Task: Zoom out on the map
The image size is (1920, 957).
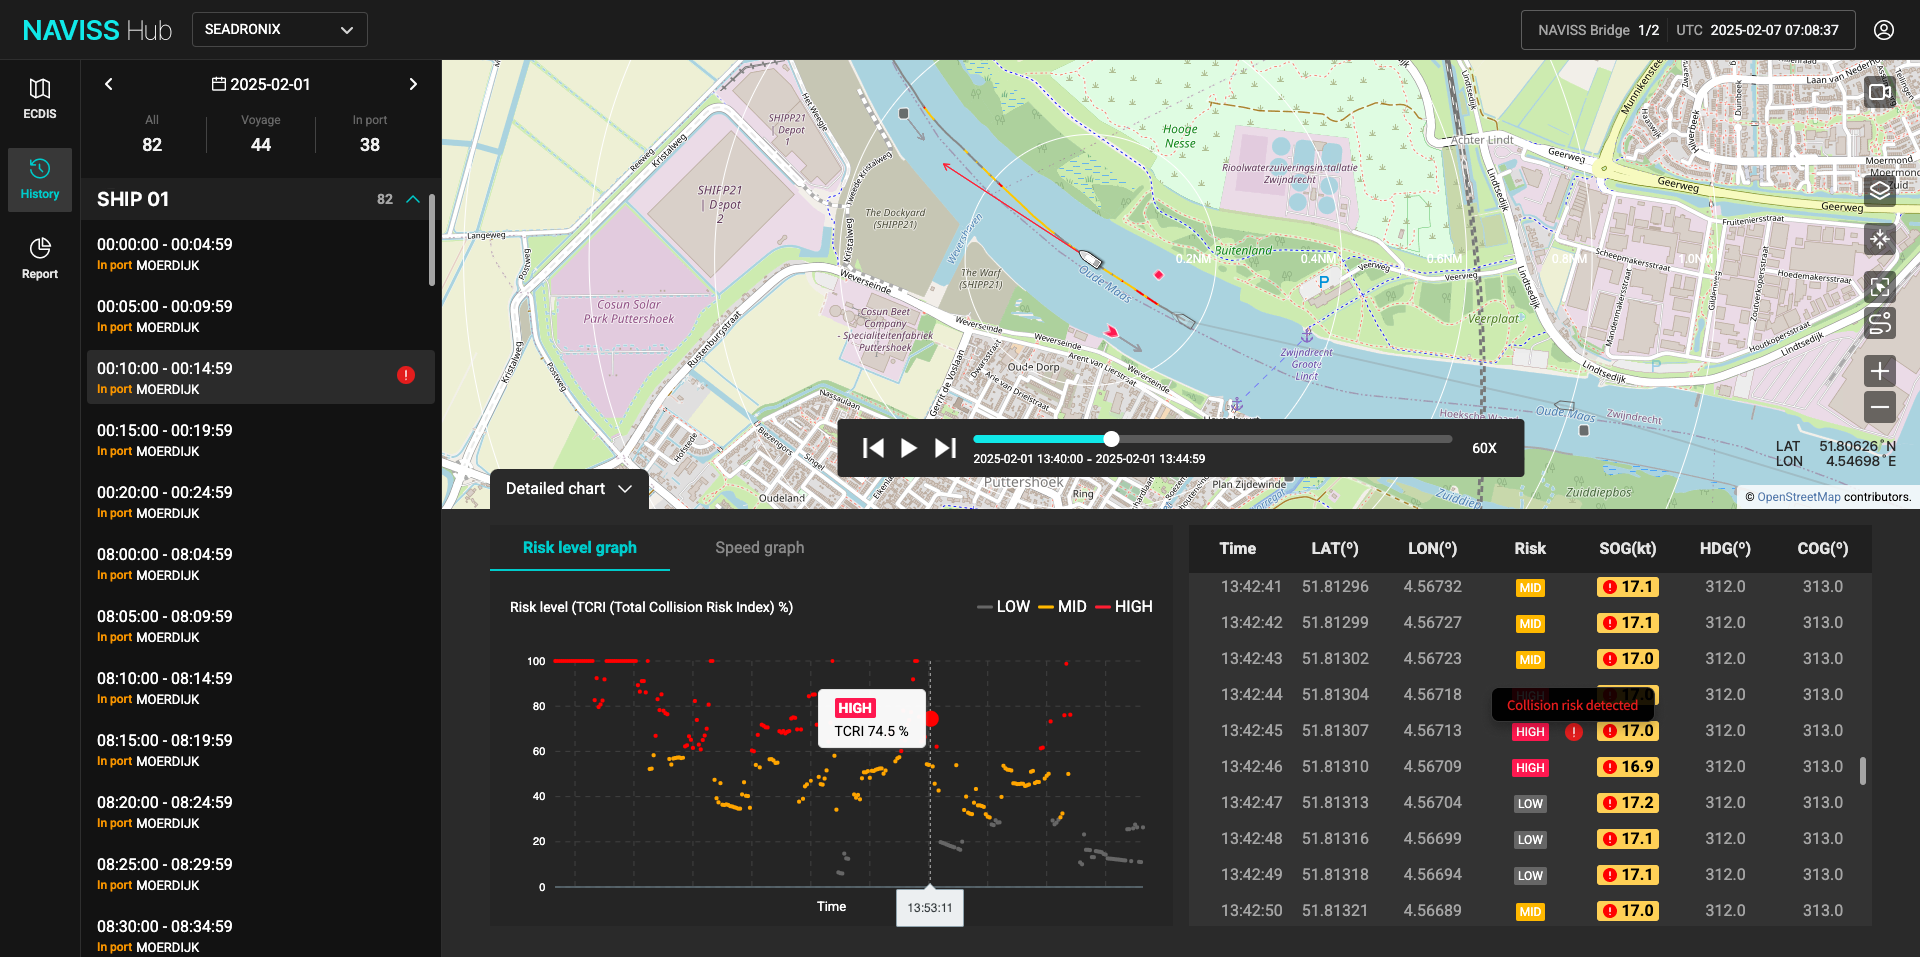Action: click(1879, 407)
